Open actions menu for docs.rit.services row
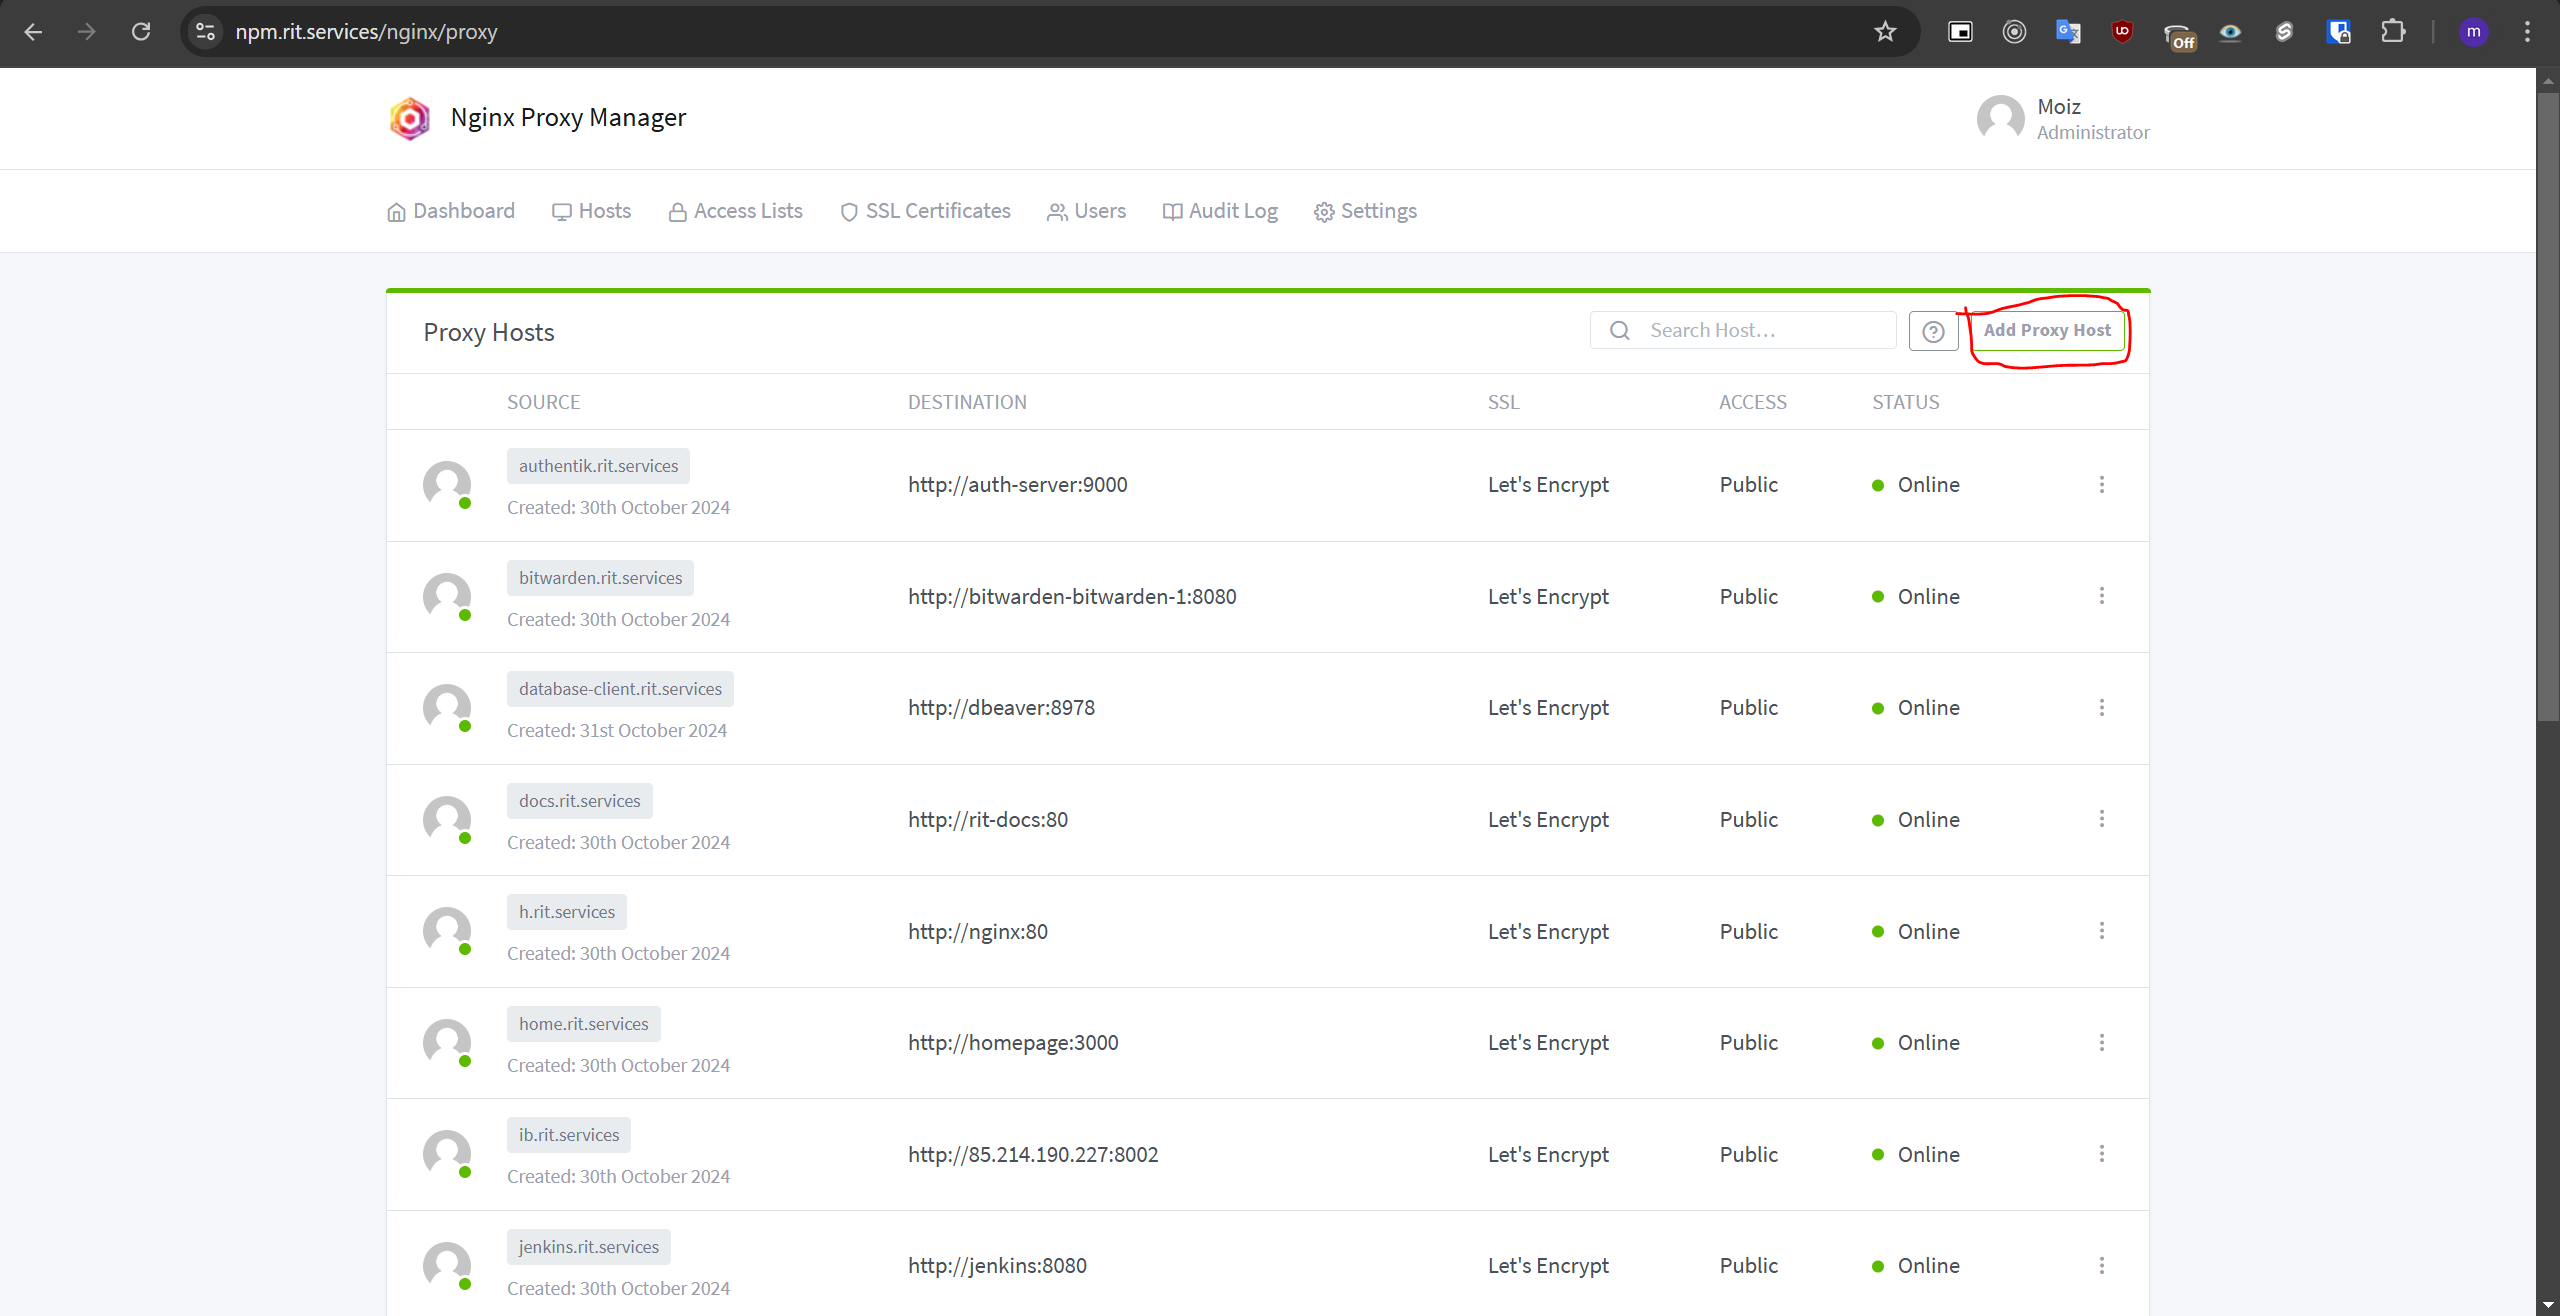 point(2101,820)
